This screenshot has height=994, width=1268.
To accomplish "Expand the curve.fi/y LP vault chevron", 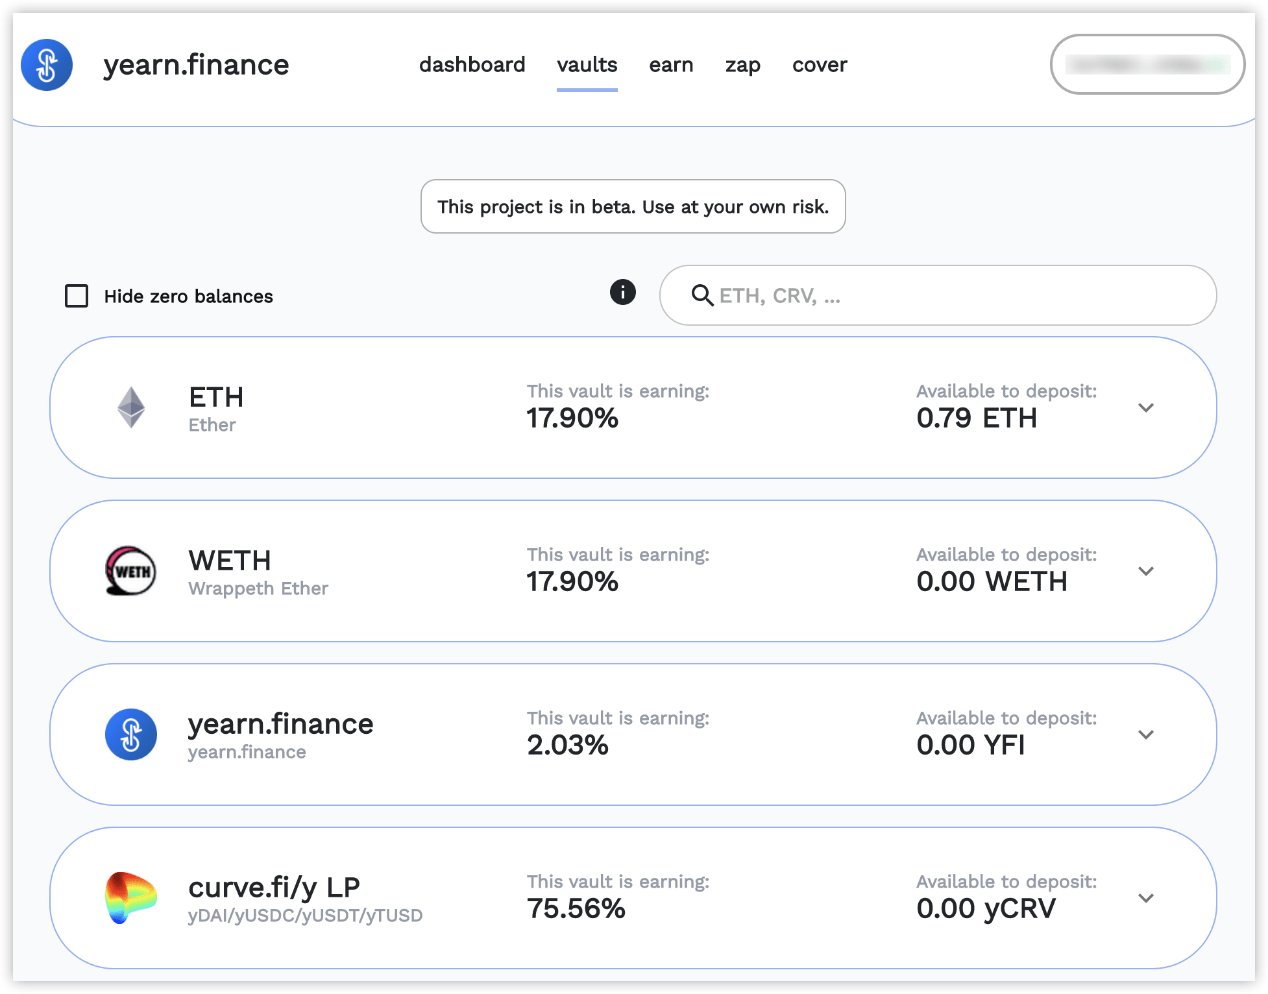I will (1146, 898).
